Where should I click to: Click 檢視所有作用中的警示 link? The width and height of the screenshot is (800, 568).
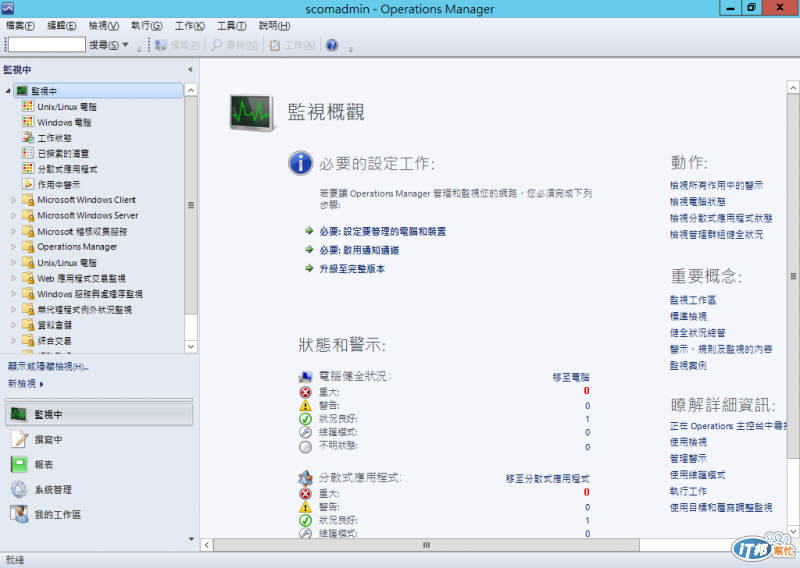[716, 185]
